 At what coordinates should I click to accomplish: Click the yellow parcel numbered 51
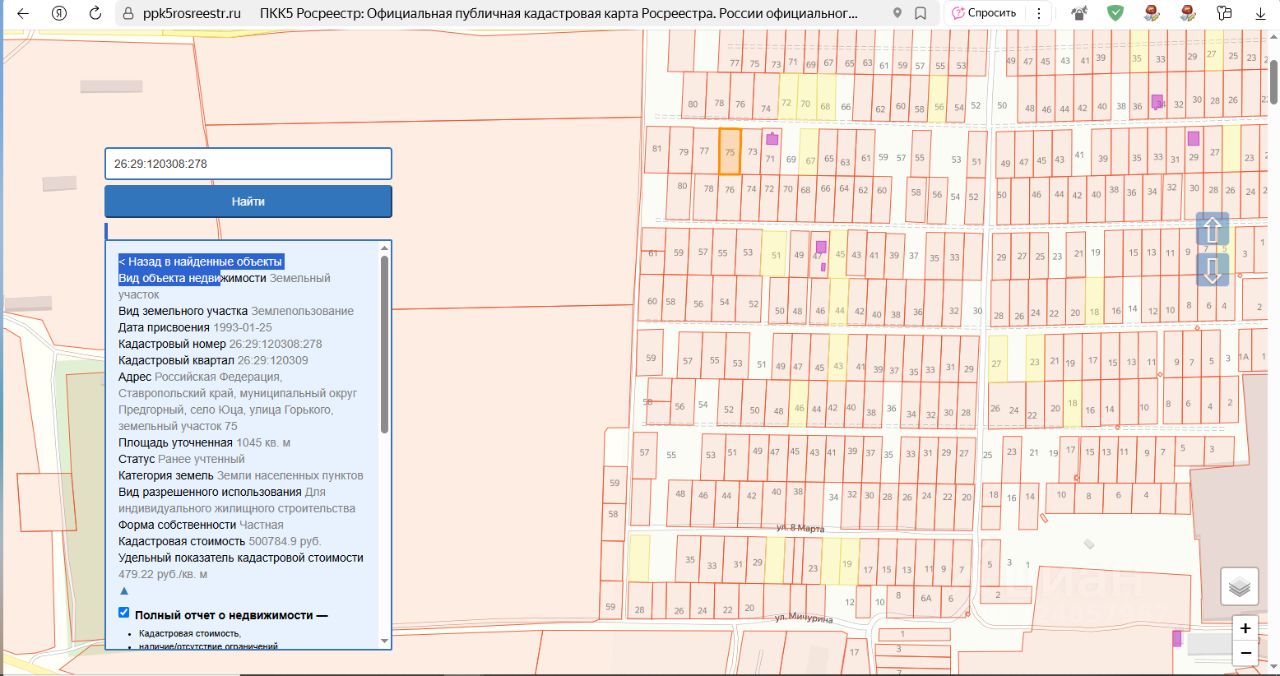coord(773,254)
